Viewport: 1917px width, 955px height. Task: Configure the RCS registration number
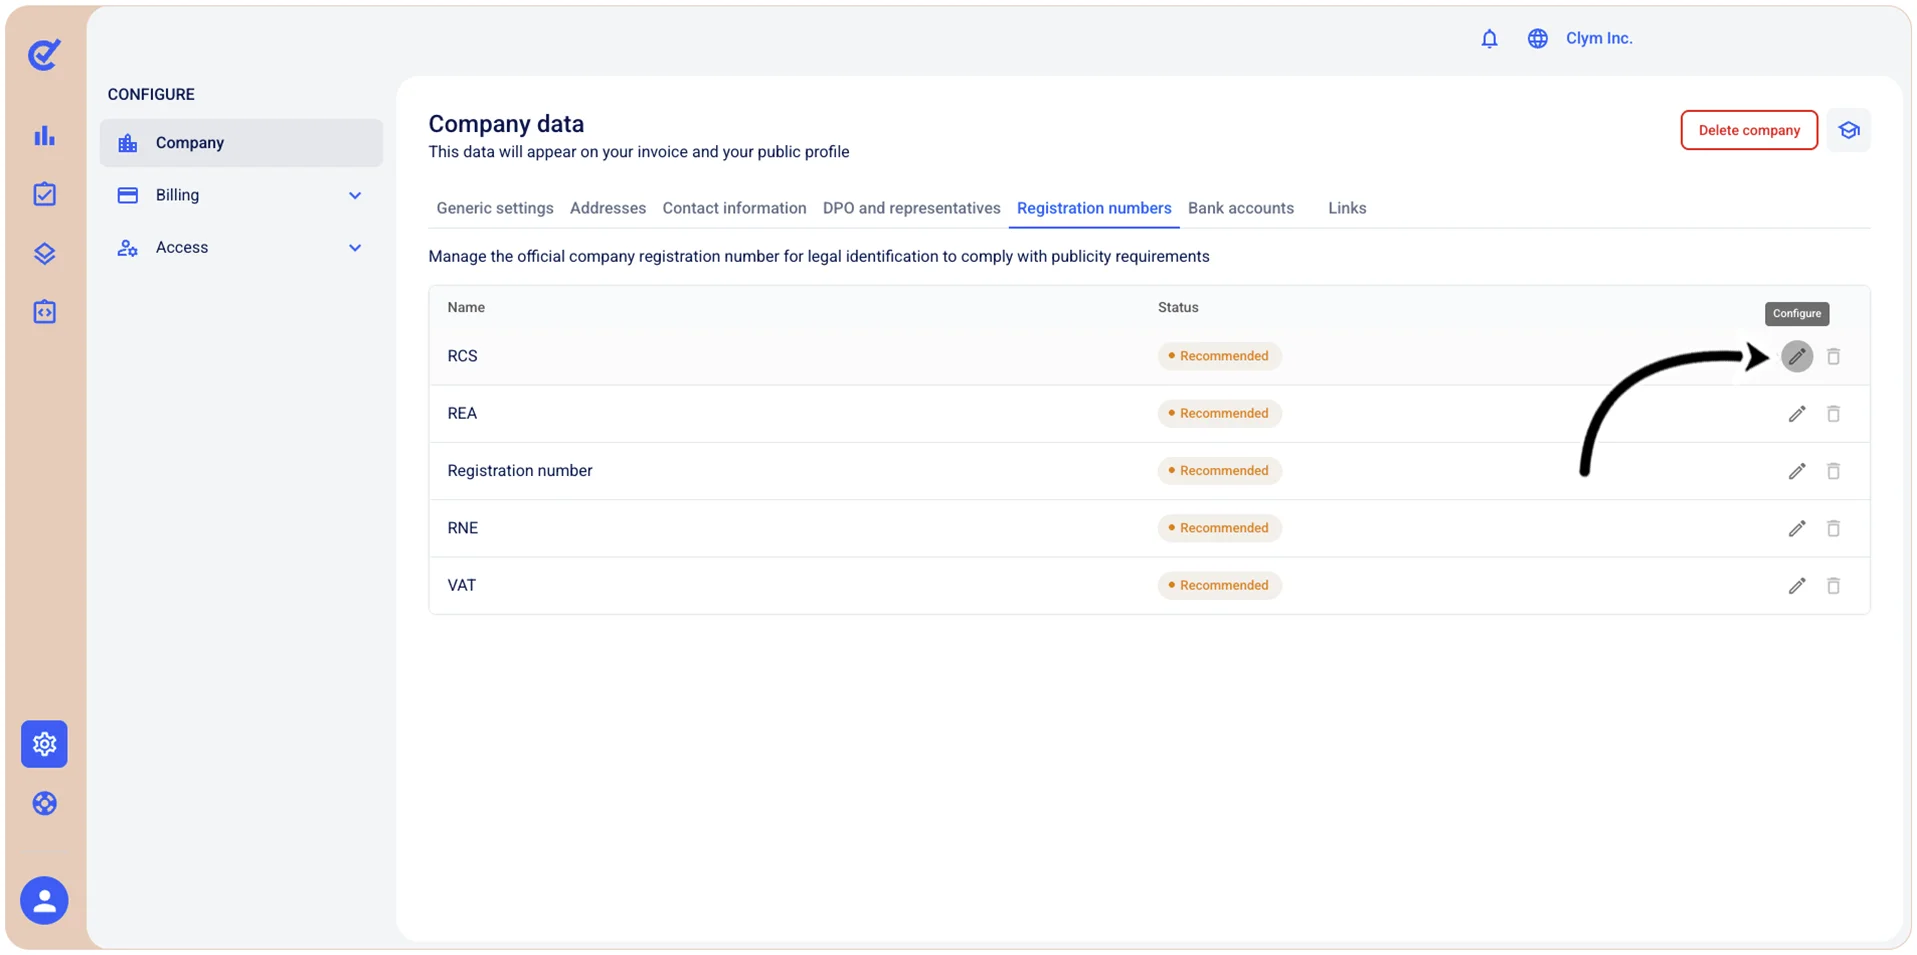1796,356
